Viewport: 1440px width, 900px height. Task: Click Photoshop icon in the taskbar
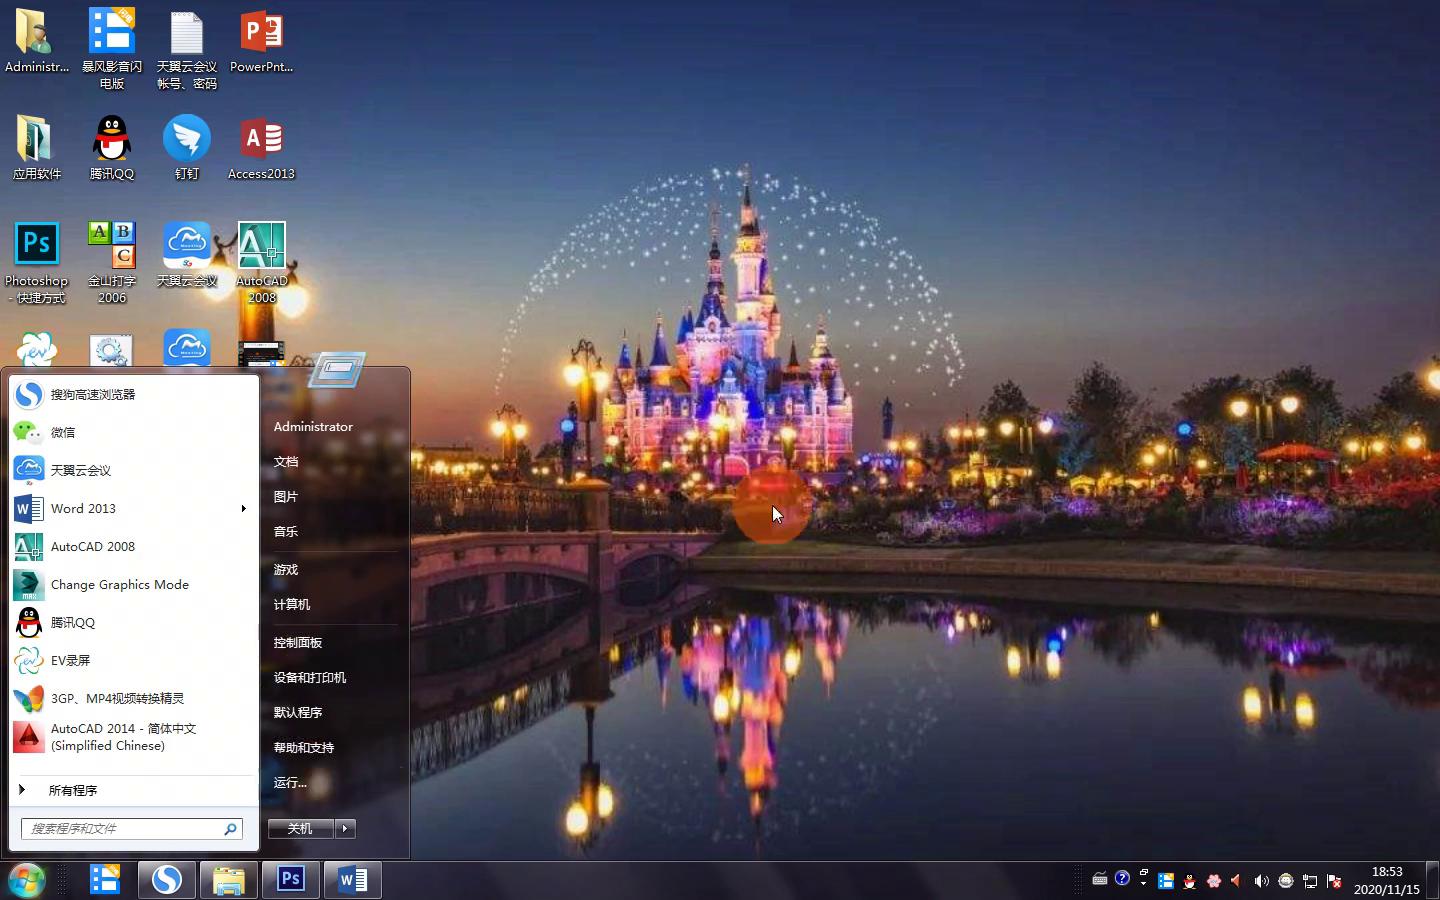291,880
